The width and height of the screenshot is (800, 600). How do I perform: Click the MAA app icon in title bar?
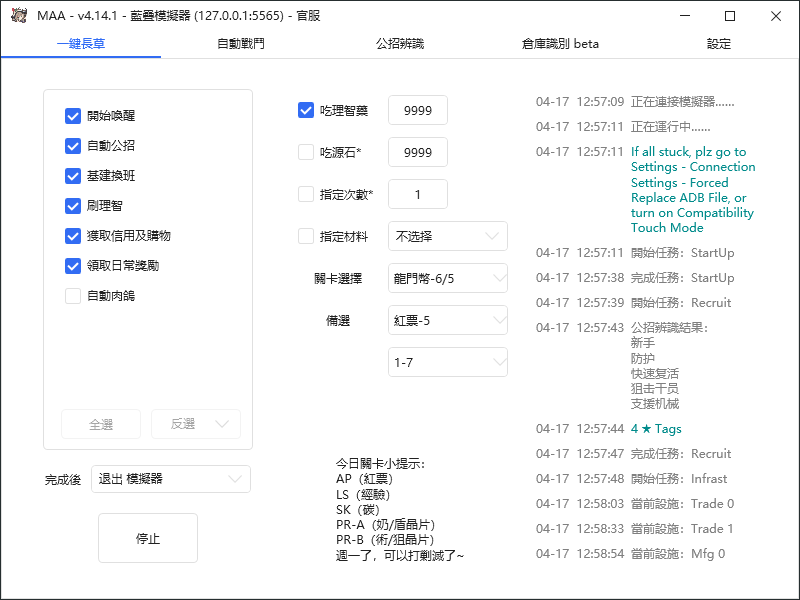pyautogui.click(x=19, y=15)
